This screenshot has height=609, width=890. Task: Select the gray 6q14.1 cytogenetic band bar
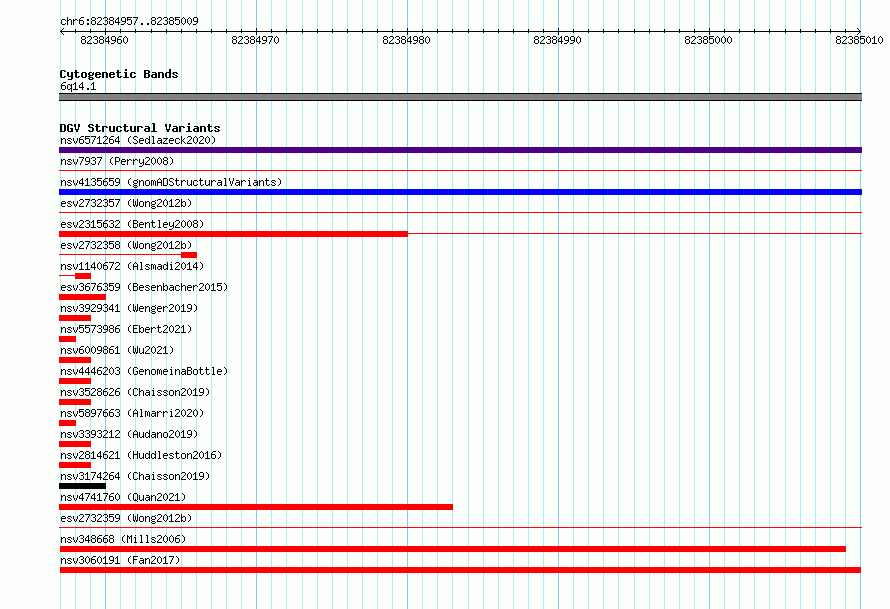point(460,97)
